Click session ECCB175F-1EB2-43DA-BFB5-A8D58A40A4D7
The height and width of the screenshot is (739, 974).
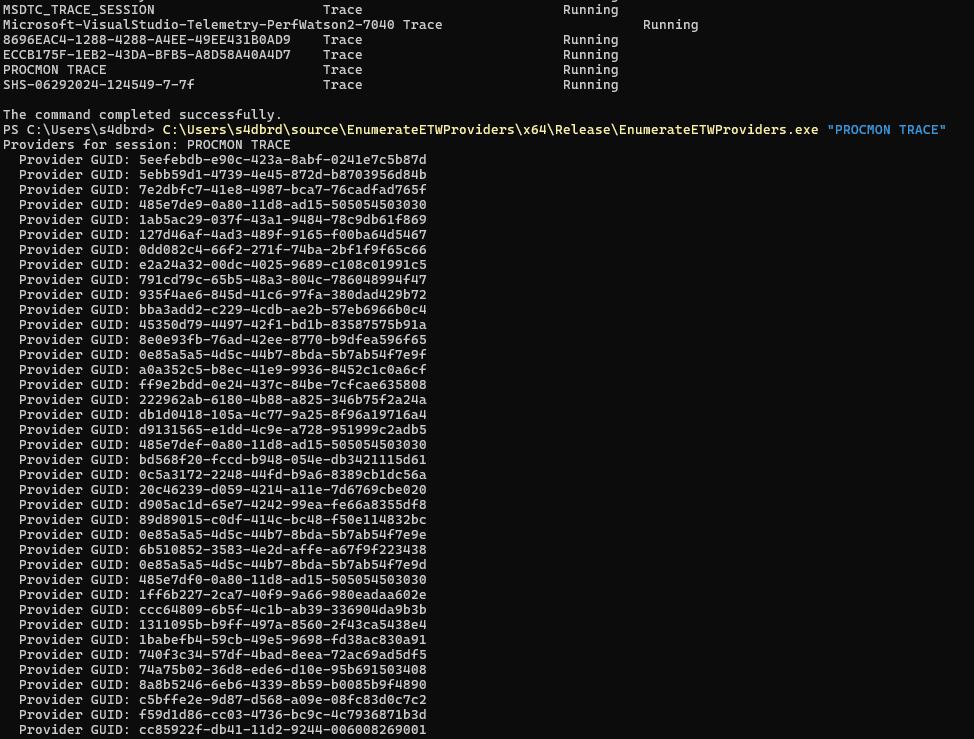coord(147,55)
